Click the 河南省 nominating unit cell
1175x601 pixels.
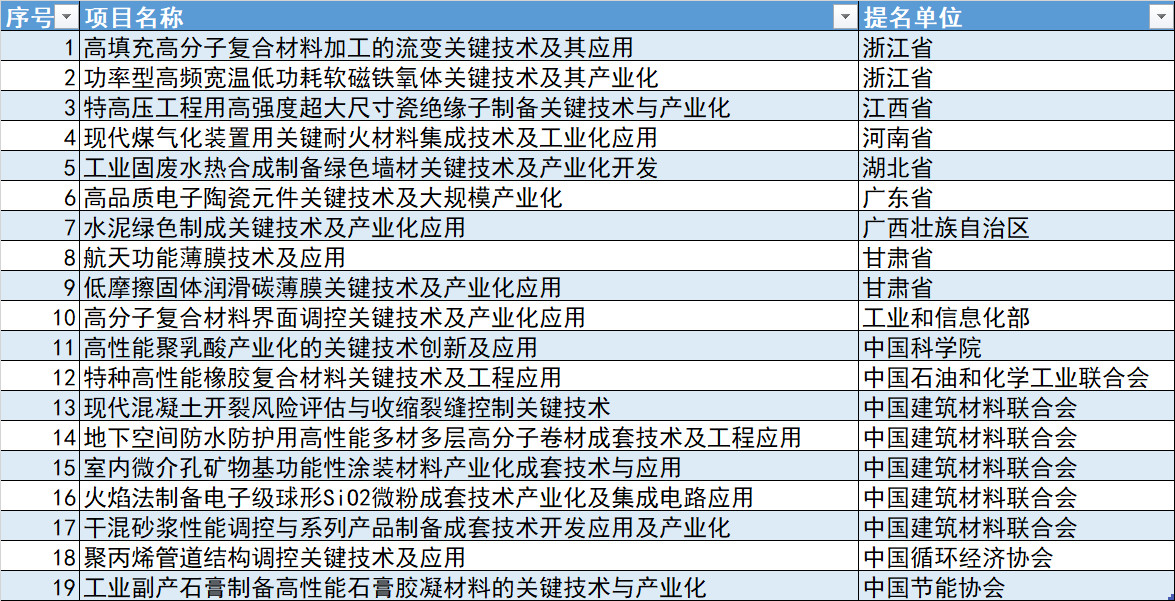click(898, 137)
